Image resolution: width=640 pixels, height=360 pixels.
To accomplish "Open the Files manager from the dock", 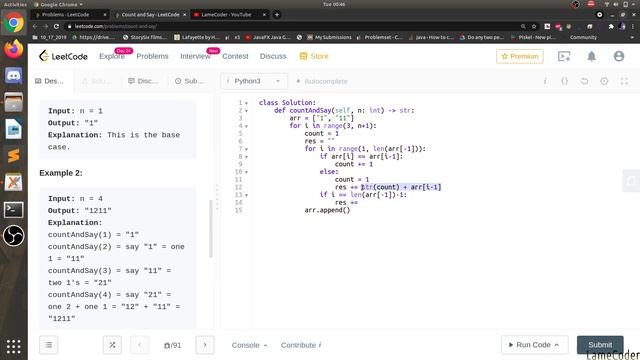I will click(x=14, y=102).
